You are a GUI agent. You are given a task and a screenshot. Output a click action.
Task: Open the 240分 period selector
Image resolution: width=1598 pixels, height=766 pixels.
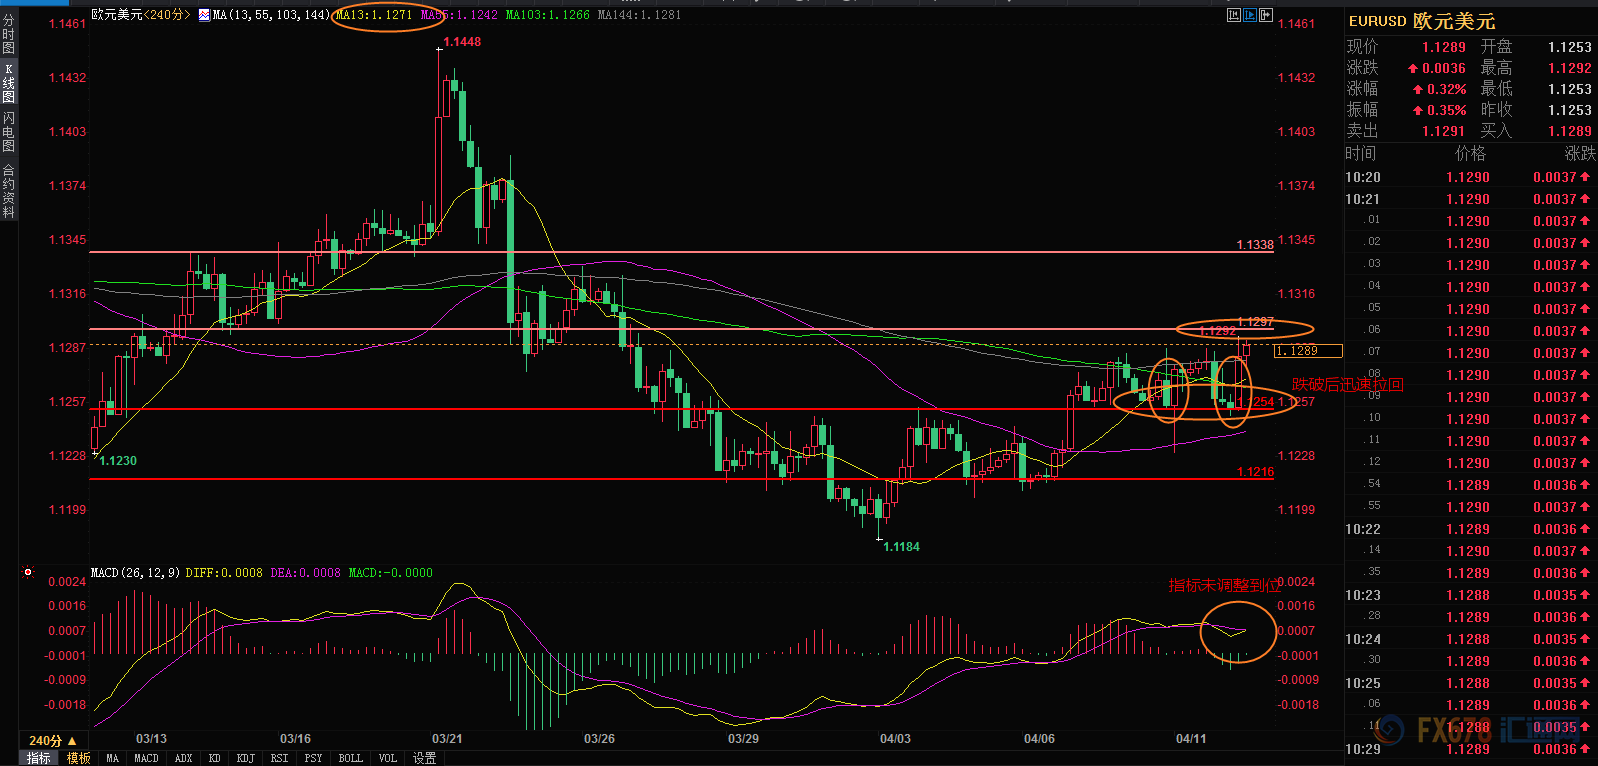click(52, 741)
